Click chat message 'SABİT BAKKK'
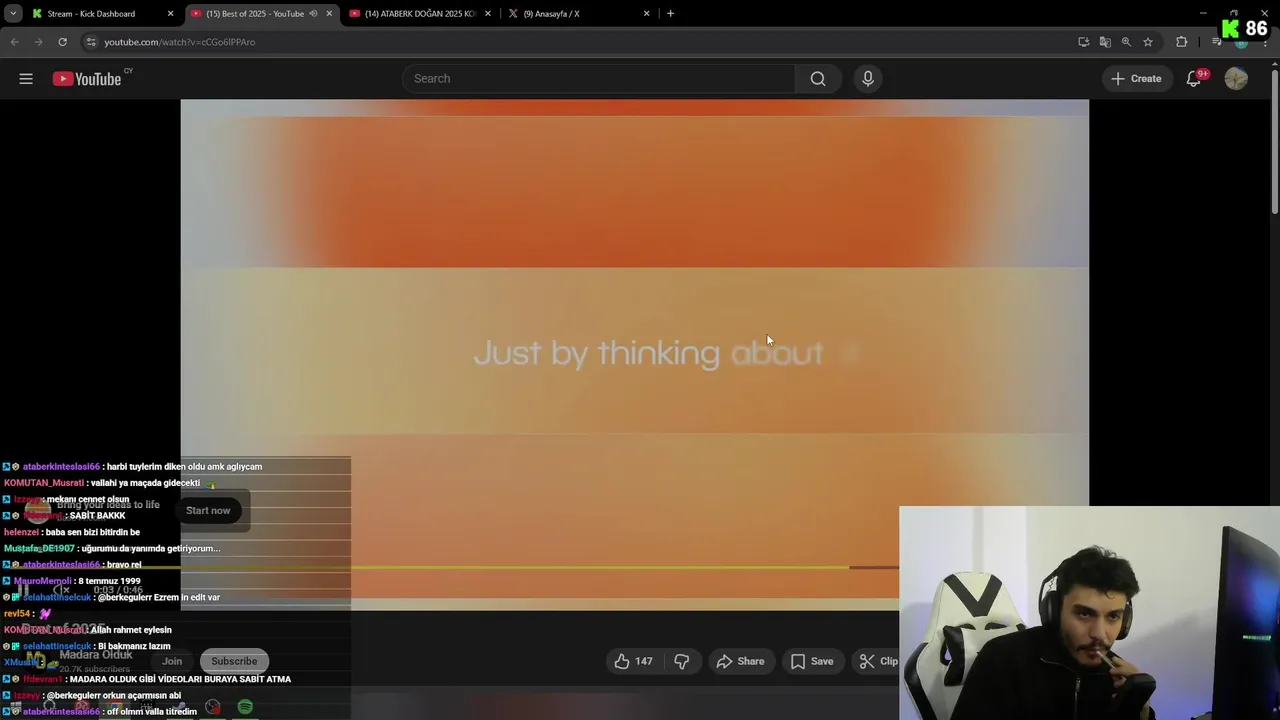 97,516
